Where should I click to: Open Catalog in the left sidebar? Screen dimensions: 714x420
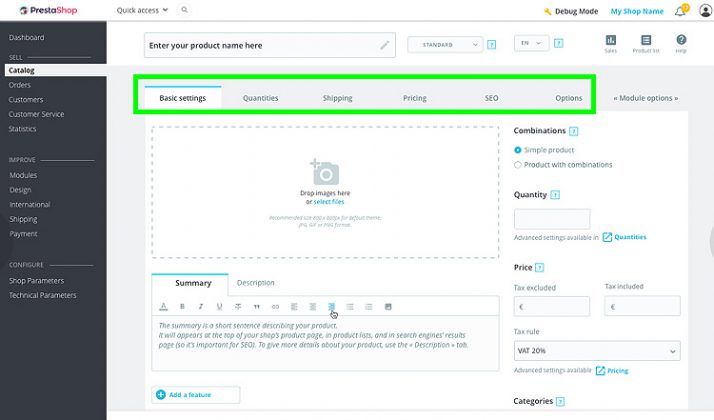[x=21, y=71]
